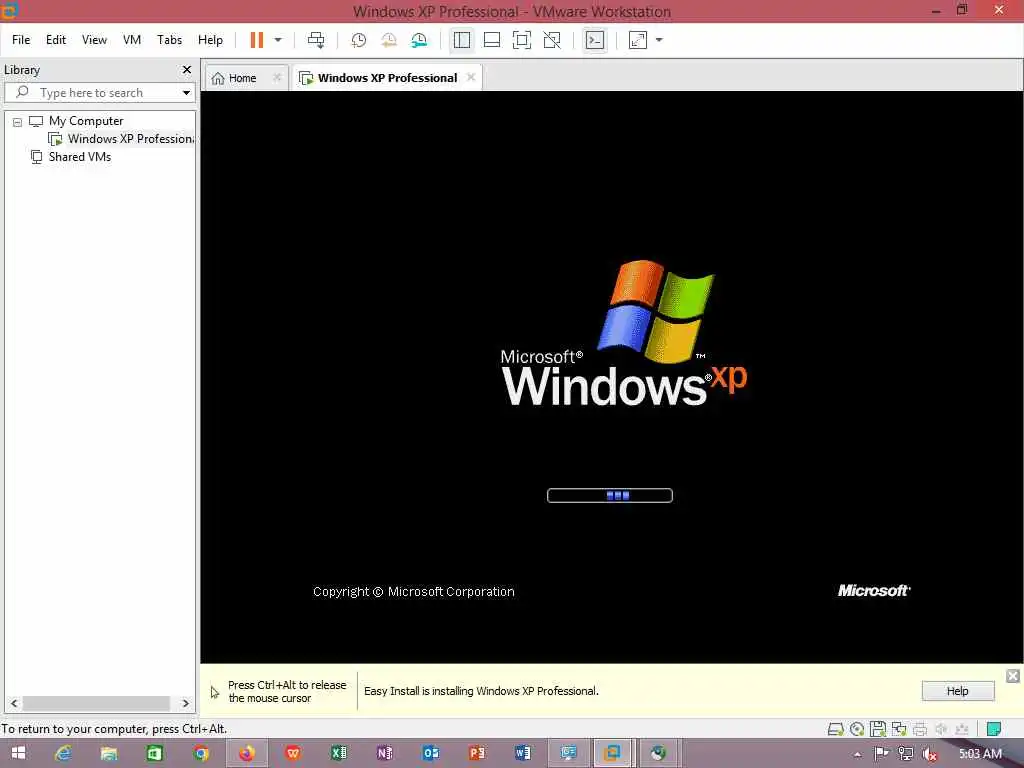Toggle the thumbnail bar view
This screenshot has height=768, width=1024.
click(492, 40)
